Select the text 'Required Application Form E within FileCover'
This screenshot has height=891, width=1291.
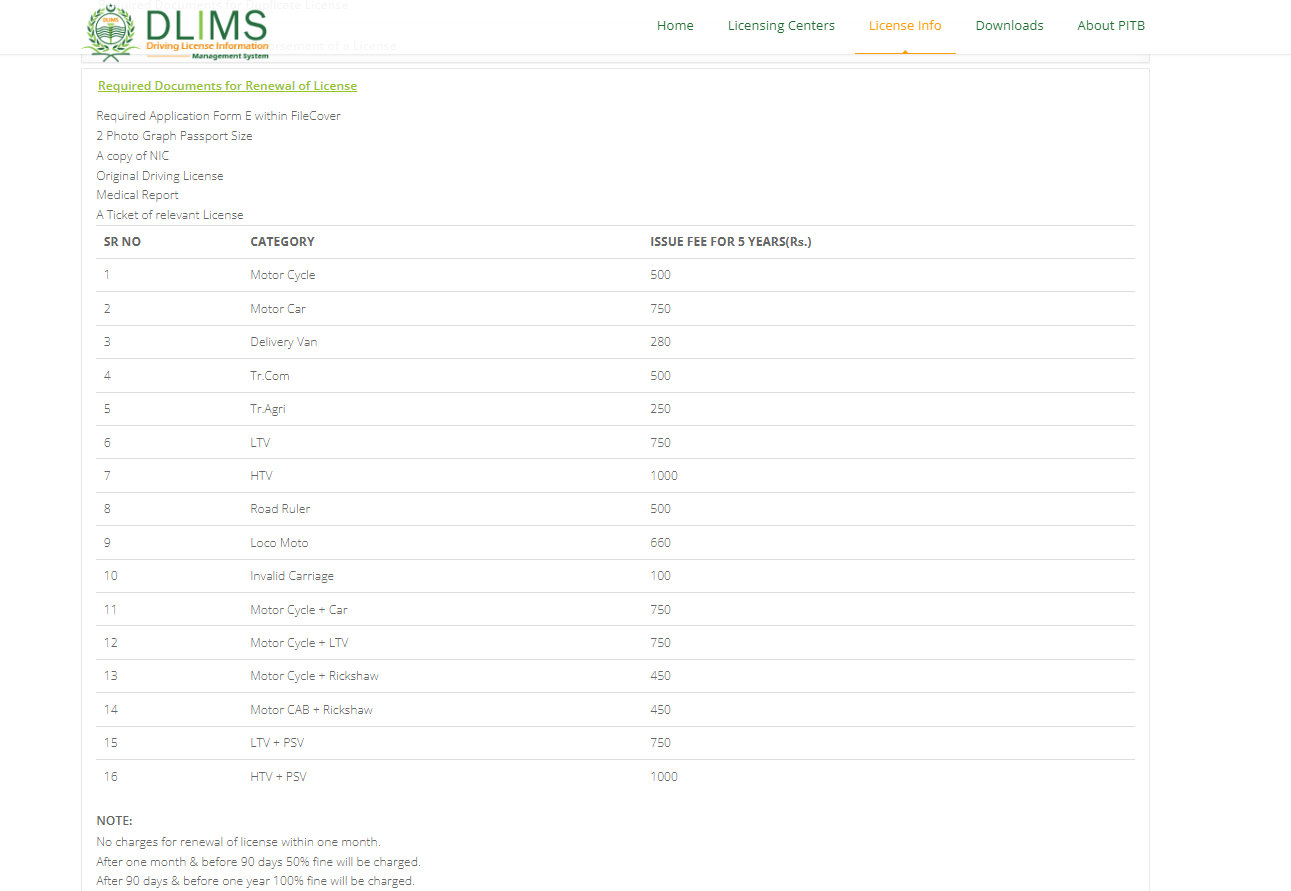click(218, 116)
